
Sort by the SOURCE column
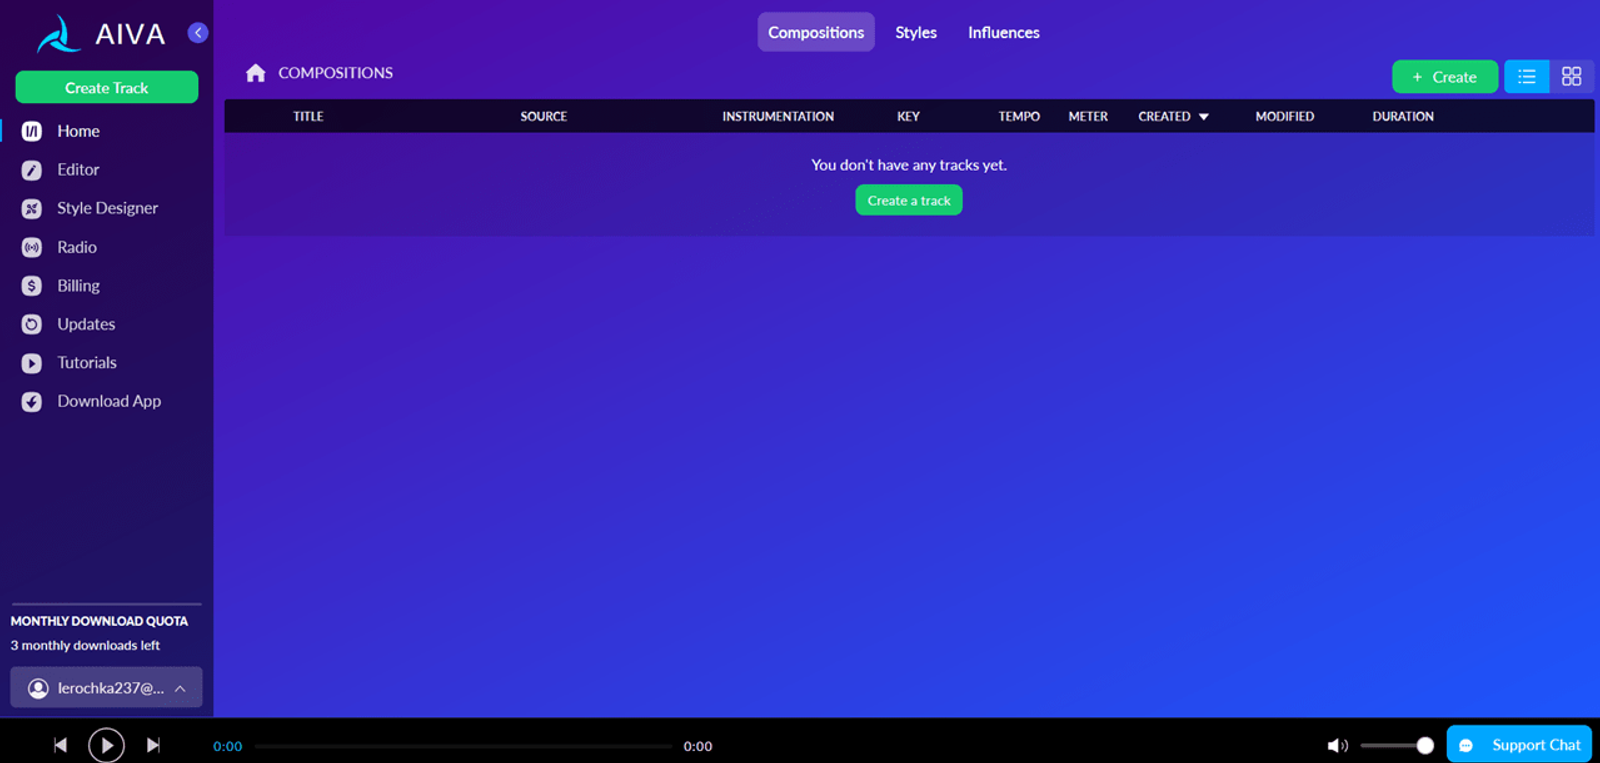point(544,117)
